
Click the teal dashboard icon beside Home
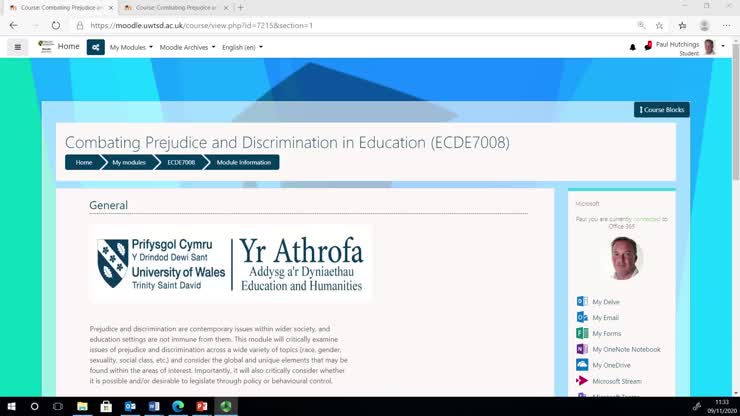[95, 47]
